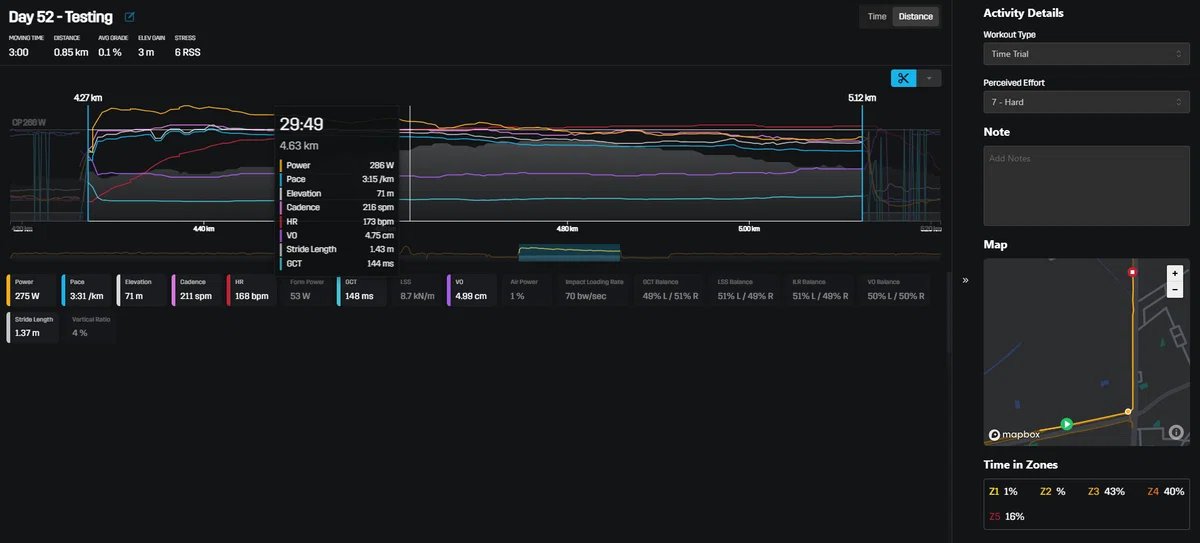Open the Perceived Effort dropdown

(1086, 102)
